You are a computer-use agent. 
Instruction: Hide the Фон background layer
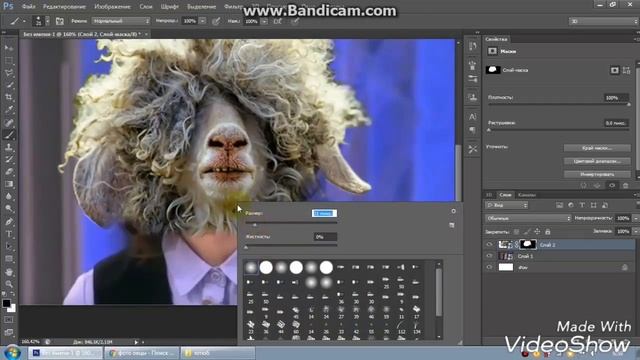pyautogui.click(x=489, y=268)
